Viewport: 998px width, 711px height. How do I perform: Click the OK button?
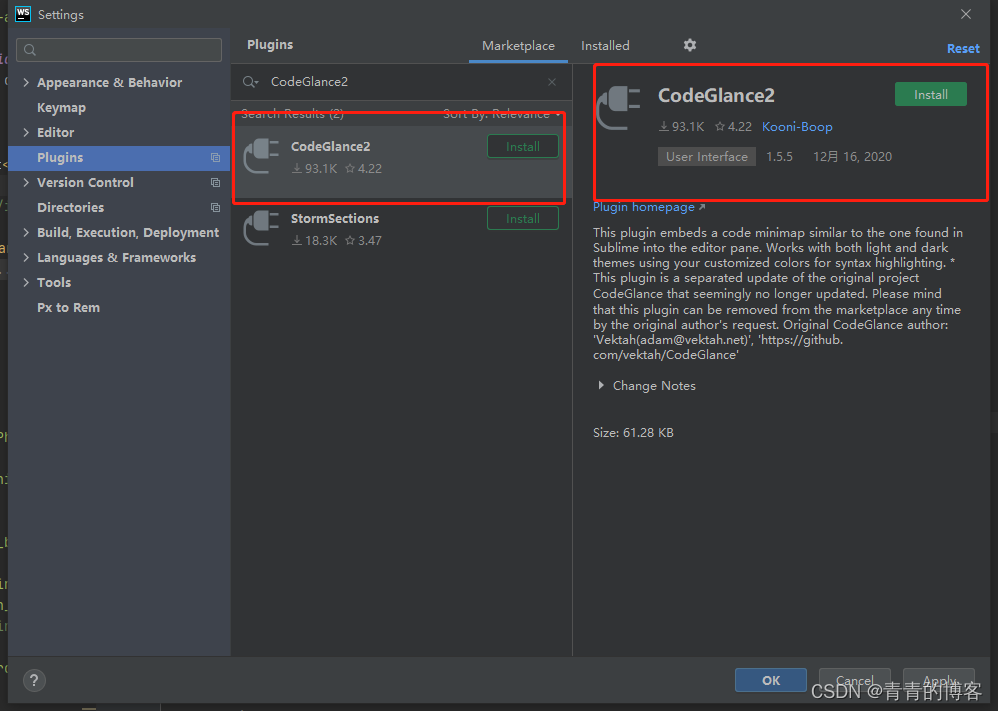[x=771, y=680]
